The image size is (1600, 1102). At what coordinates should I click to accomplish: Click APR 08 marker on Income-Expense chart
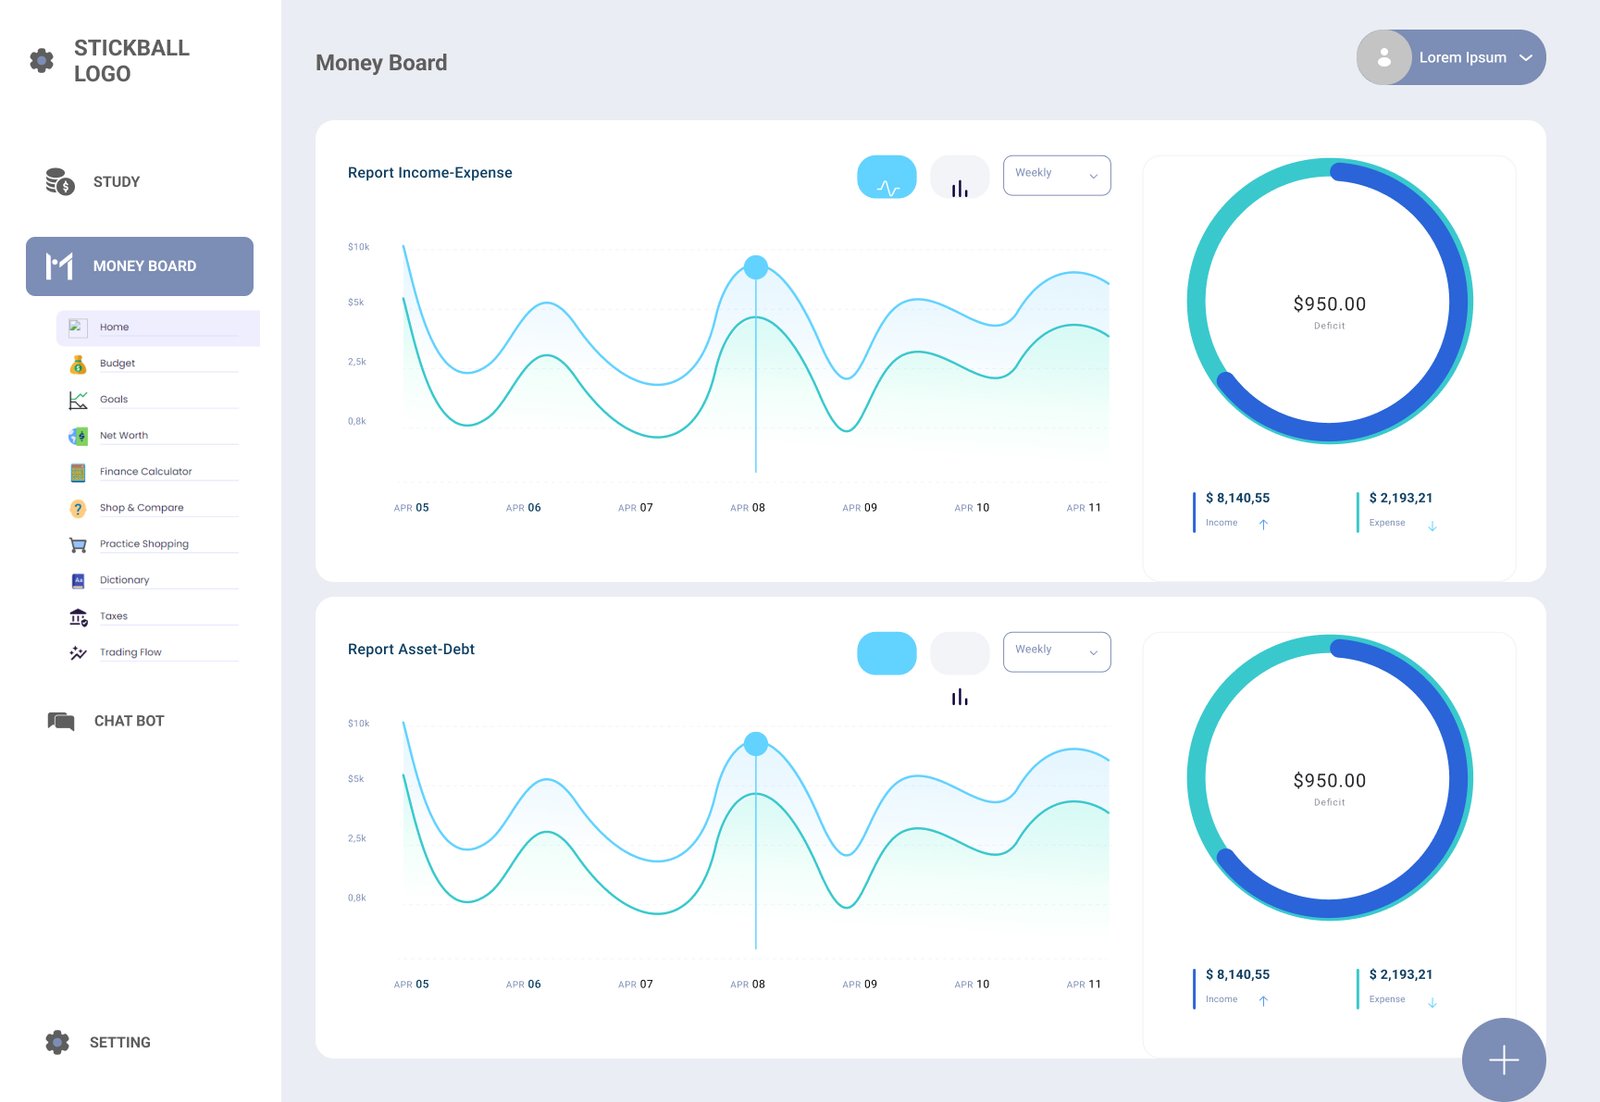tap(756, 267)
